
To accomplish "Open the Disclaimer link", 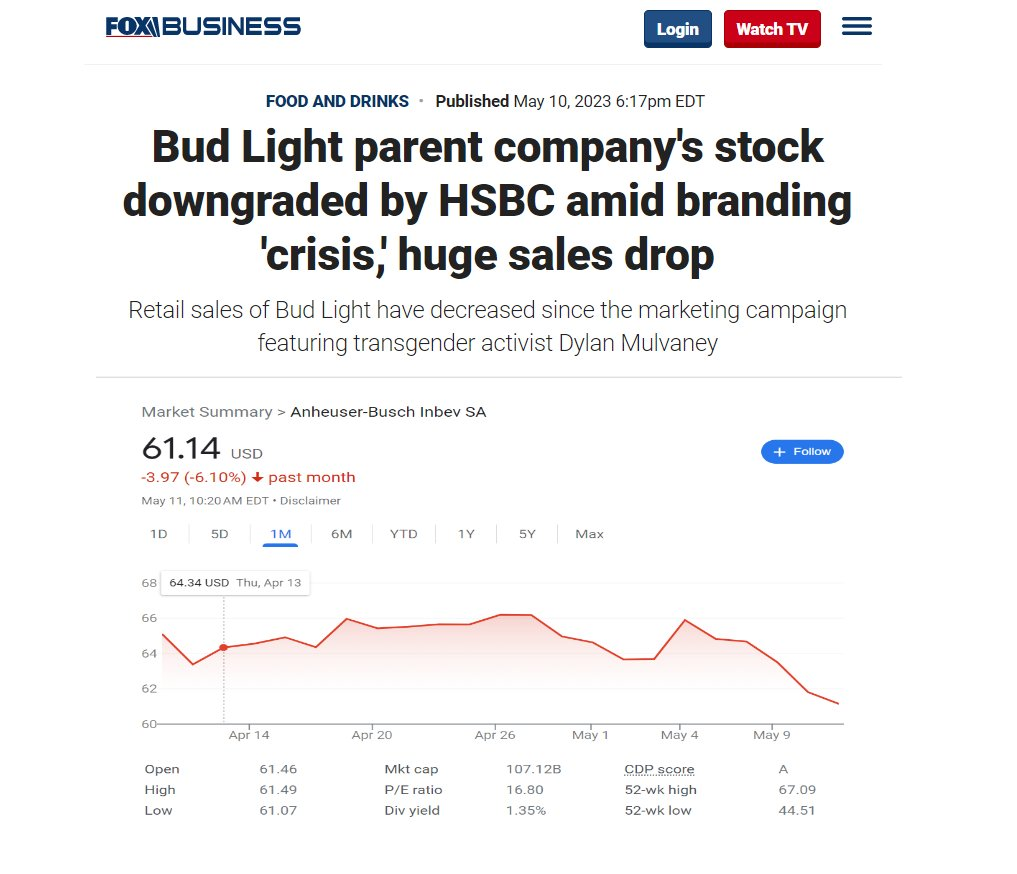I will click(x=310, y=501).
